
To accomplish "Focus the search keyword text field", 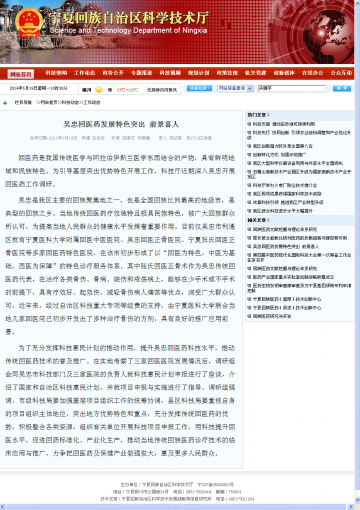I will (x=292, y=88).
